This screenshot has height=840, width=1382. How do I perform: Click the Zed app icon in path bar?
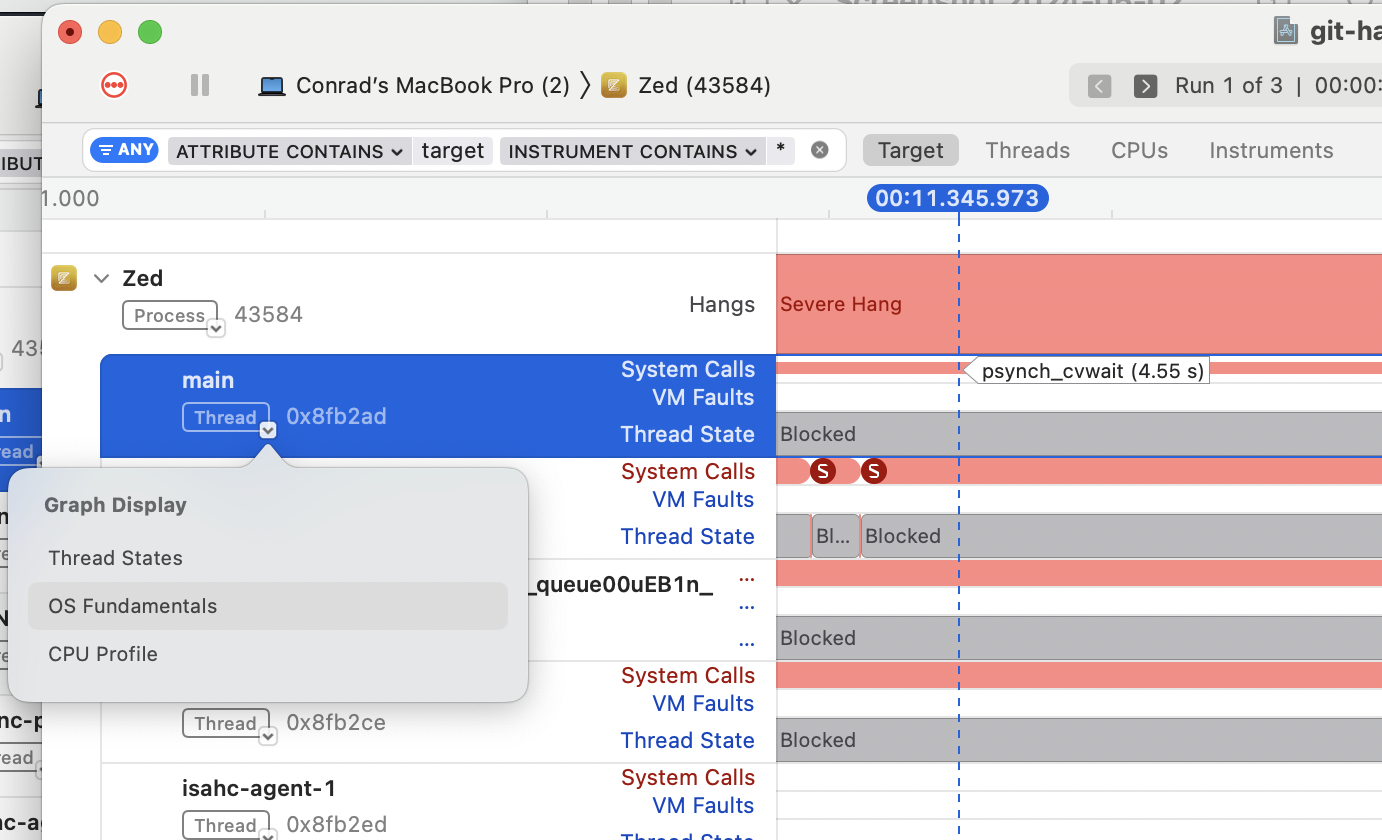614,86
